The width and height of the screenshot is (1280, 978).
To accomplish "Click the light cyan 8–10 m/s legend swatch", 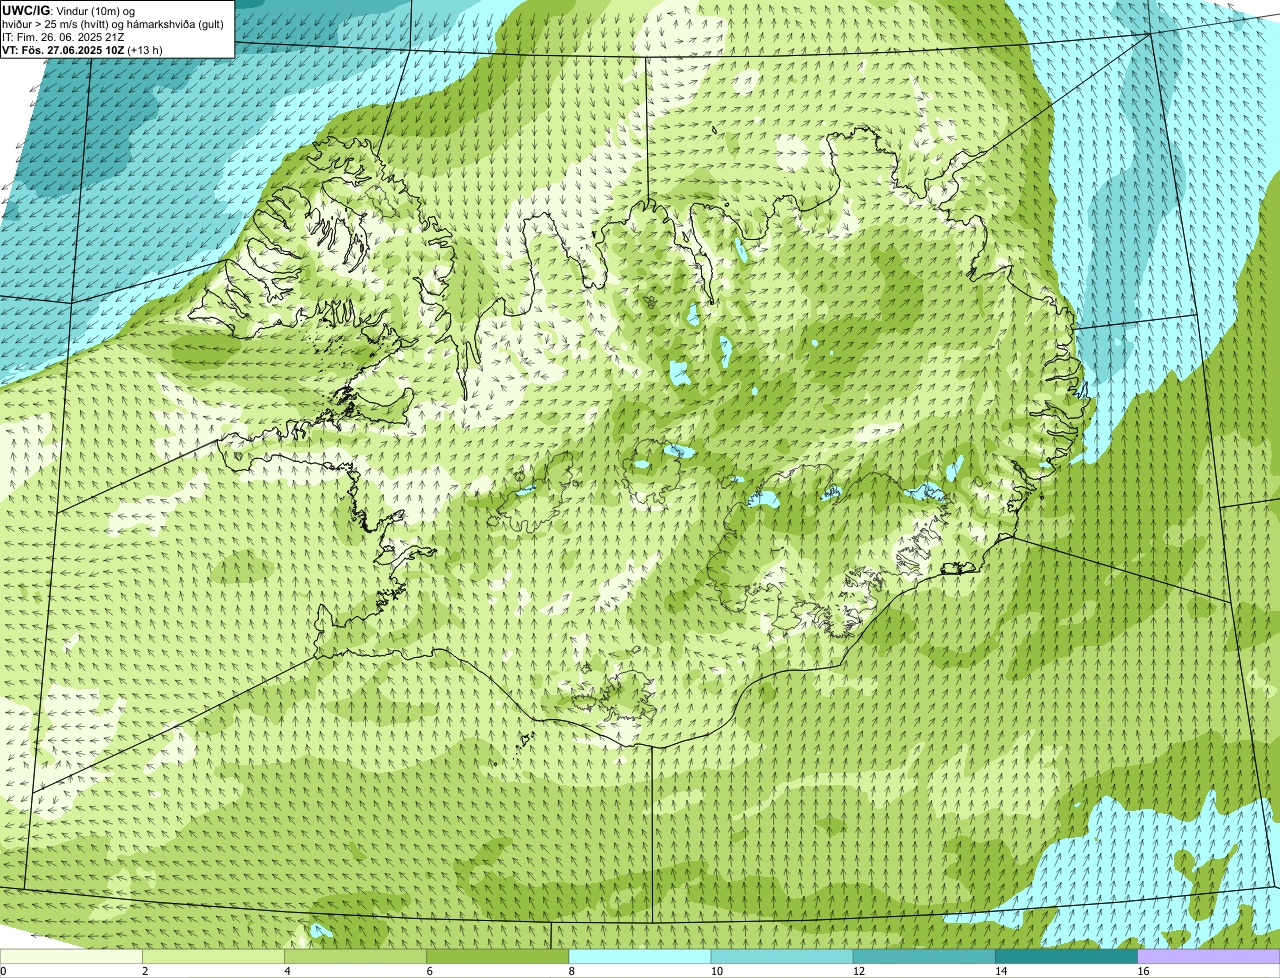I will (640, 957).
